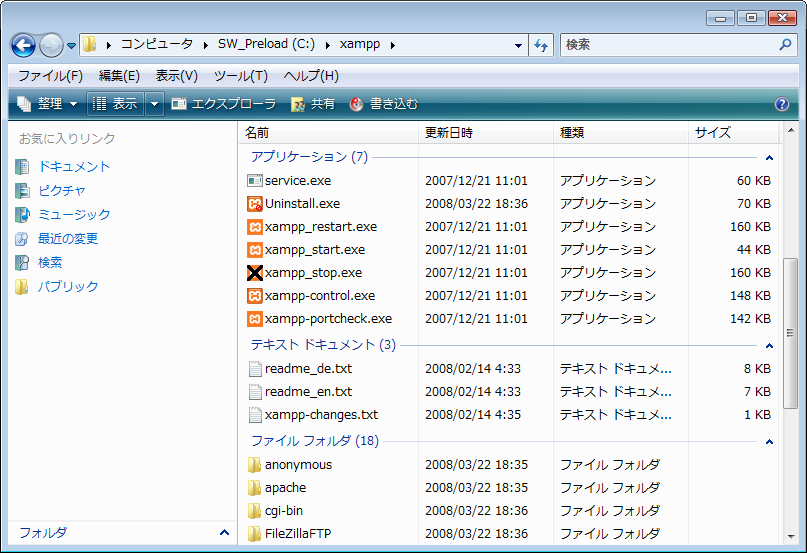Select the FileZillaFTP folder icon
Viewport: 807px width, 553px height.
pyautogui.click(x=254, y=534)
